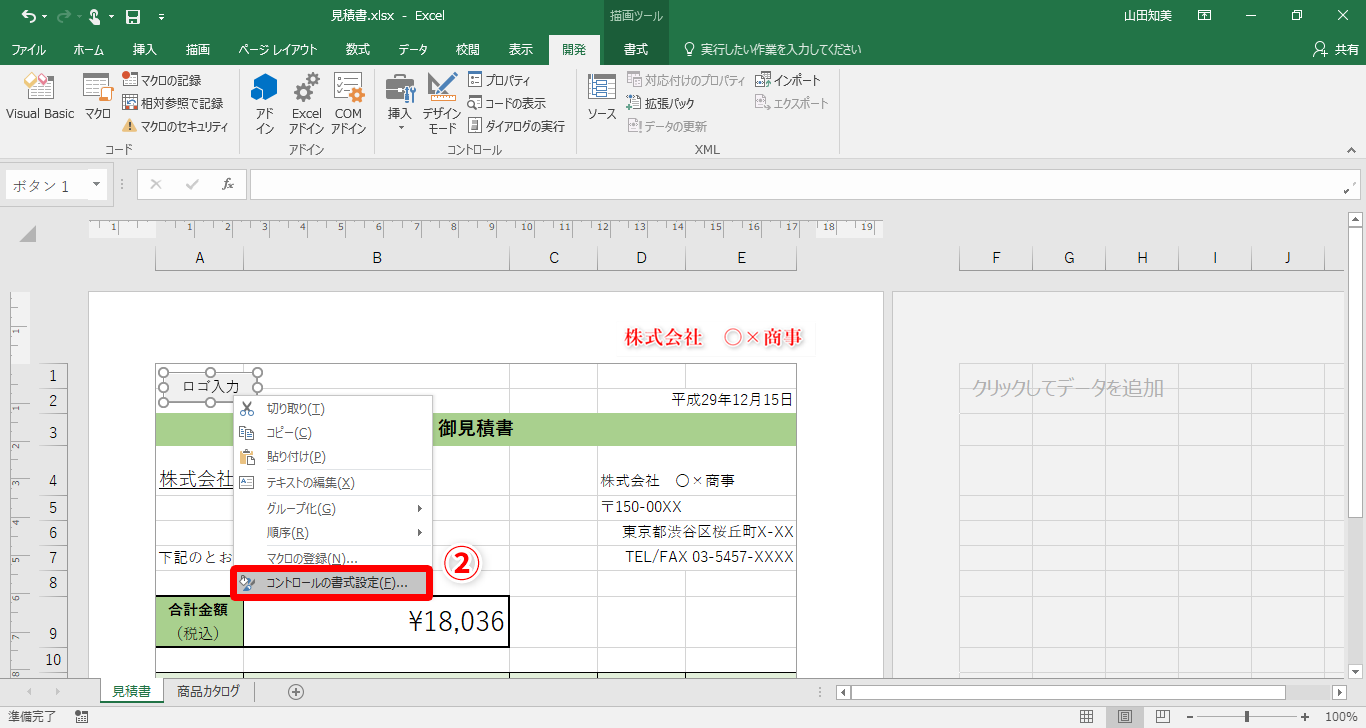Open the Macros dialog icon
1366x728 pixels.
(98, 98)
